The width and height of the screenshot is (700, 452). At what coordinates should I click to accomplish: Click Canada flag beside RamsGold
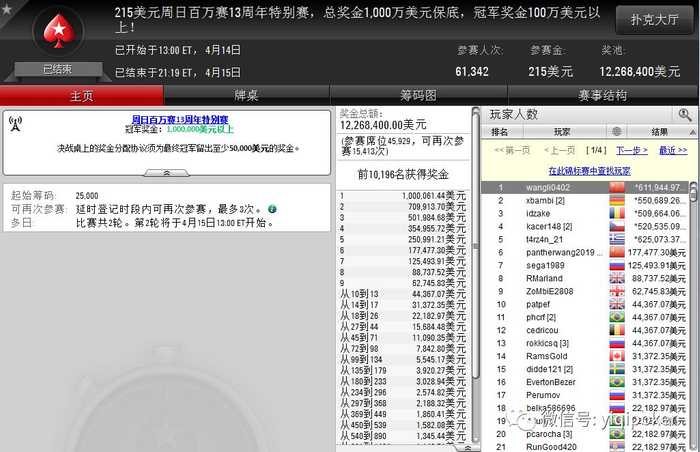point(617,356)
